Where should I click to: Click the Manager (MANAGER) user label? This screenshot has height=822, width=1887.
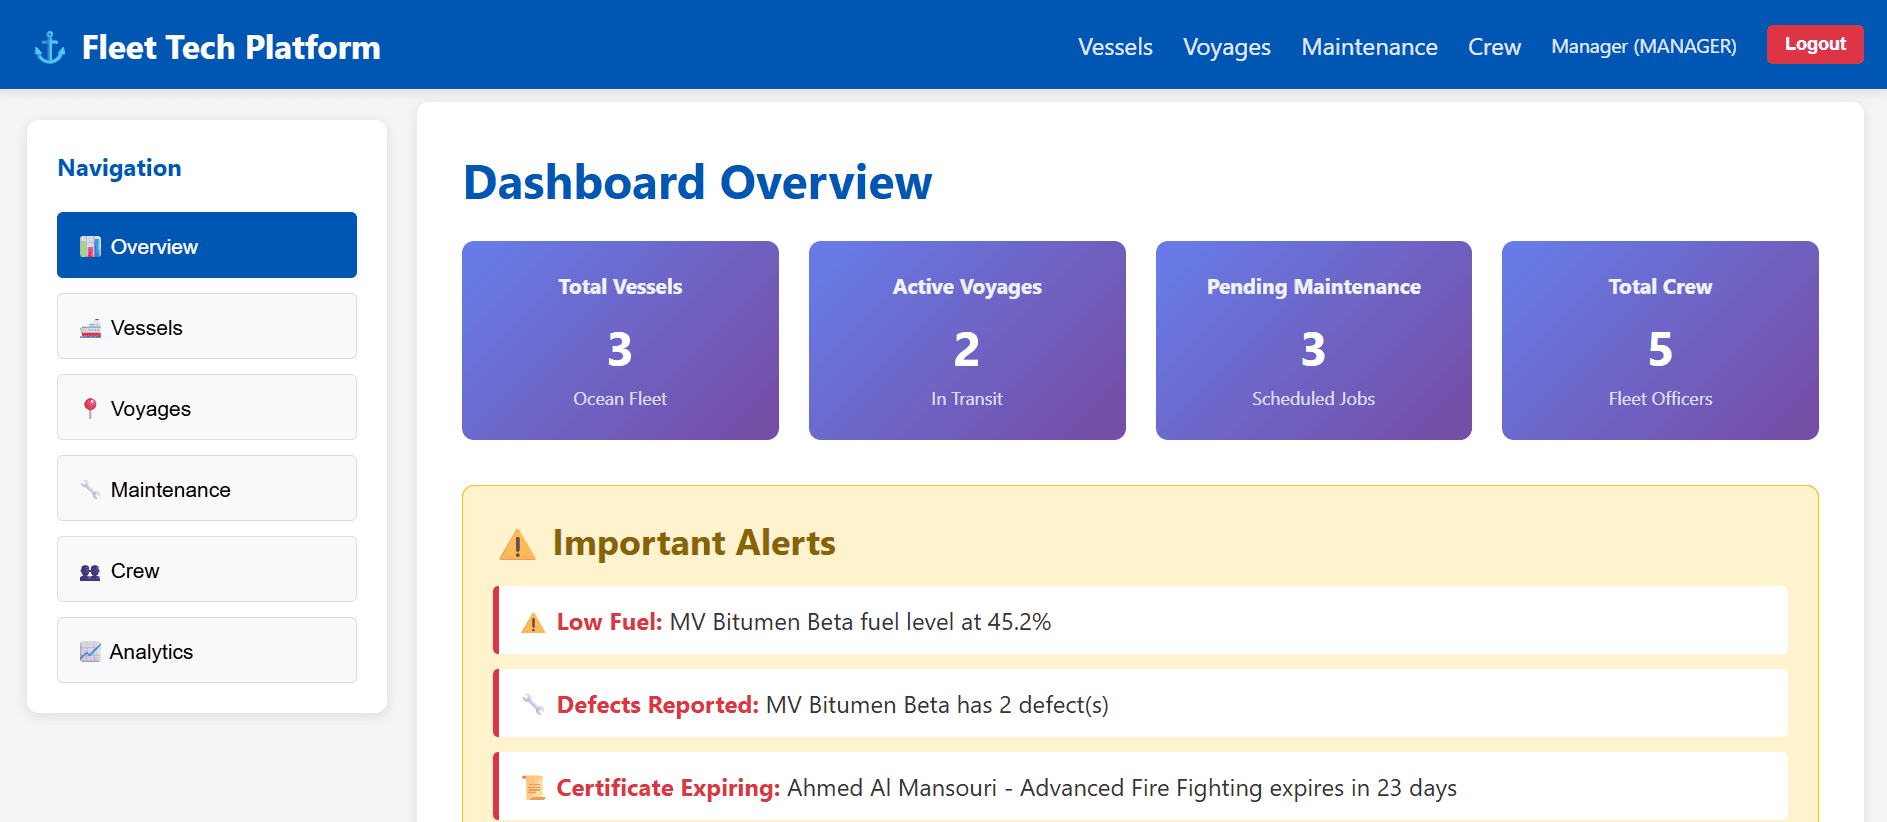point(1643,47)
